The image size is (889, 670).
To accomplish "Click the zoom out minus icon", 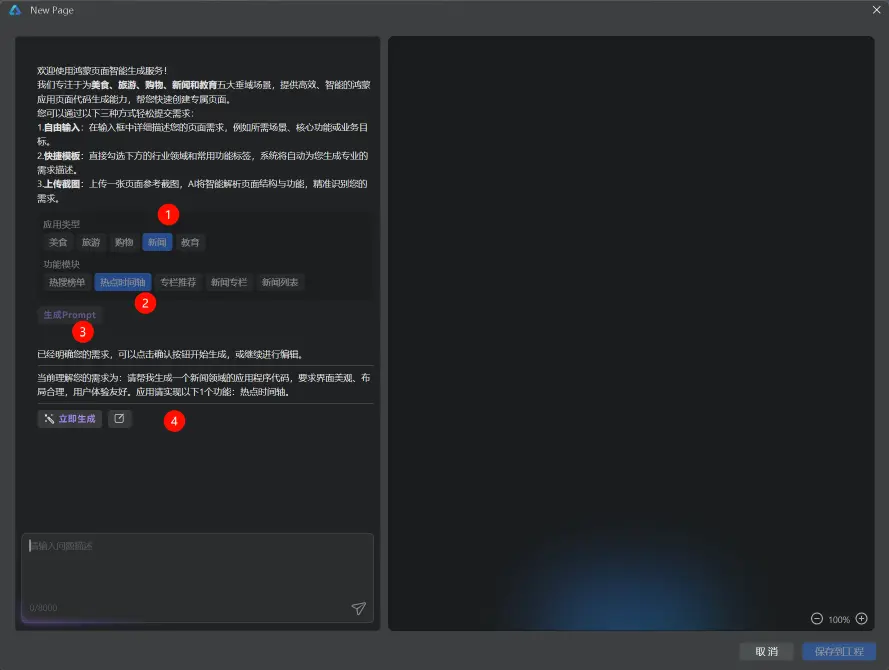I will (x=815, y=619).
